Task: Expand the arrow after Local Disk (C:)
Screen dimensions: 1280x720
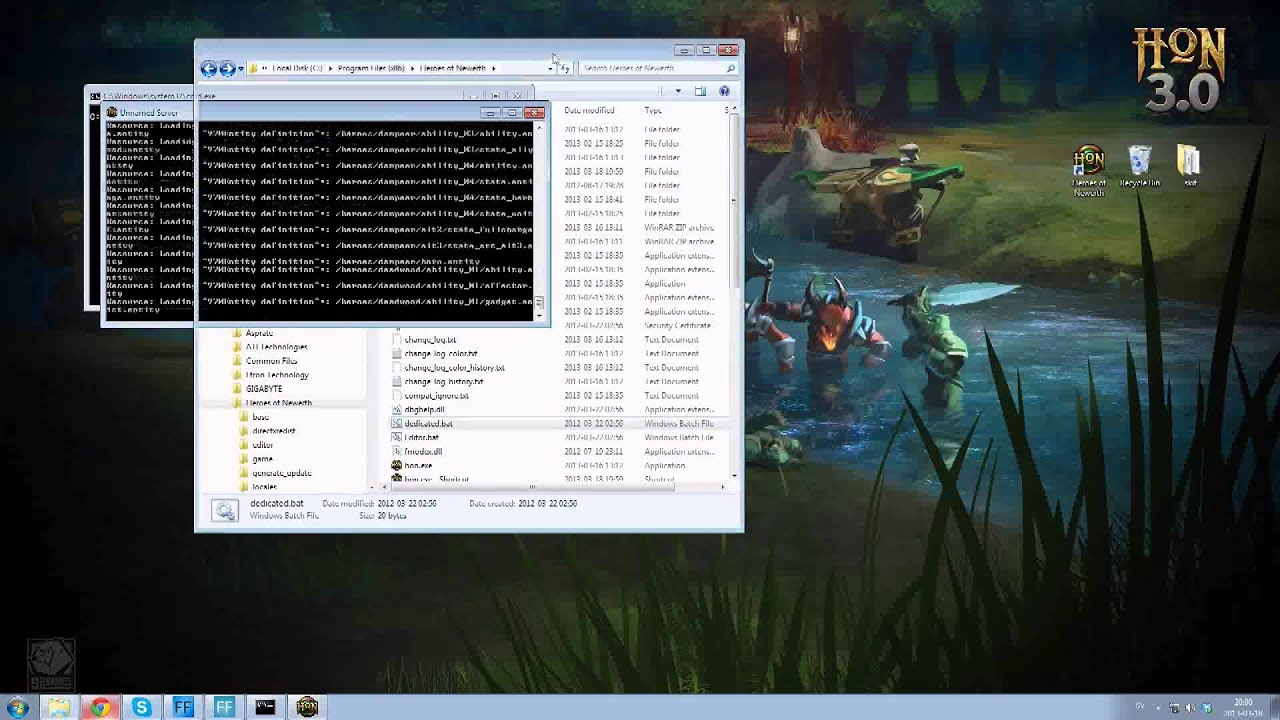Action: click(x=330, y=68)
